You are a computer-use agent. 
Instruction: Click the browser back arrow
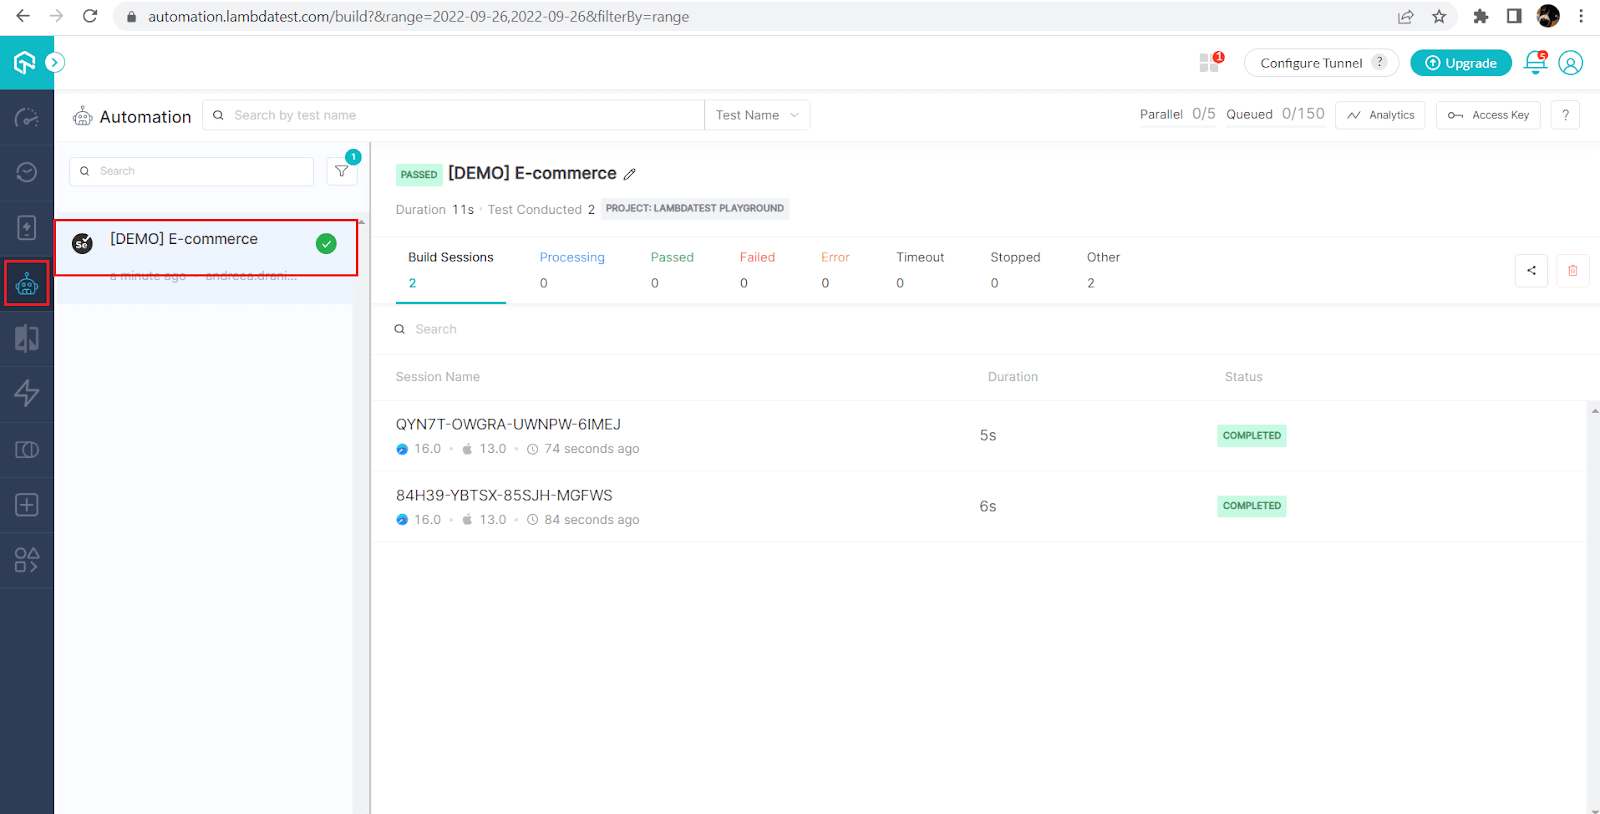(x=23, y=16)
